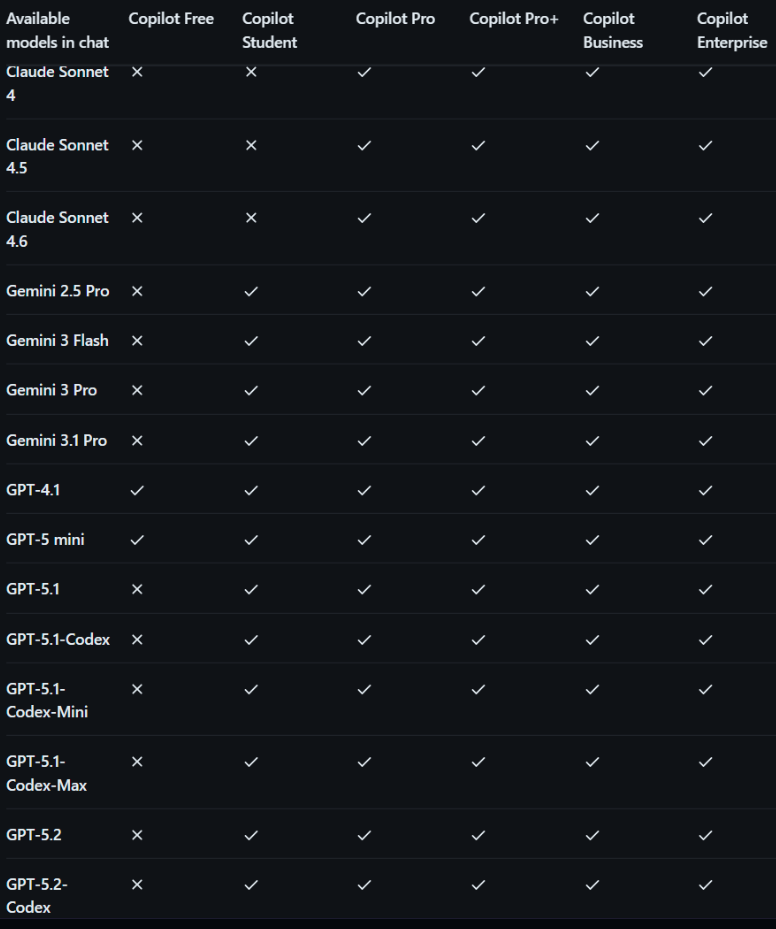The image size is (776, 929).
Task: Select the Copilot Student column header
Action: (270, 31)
